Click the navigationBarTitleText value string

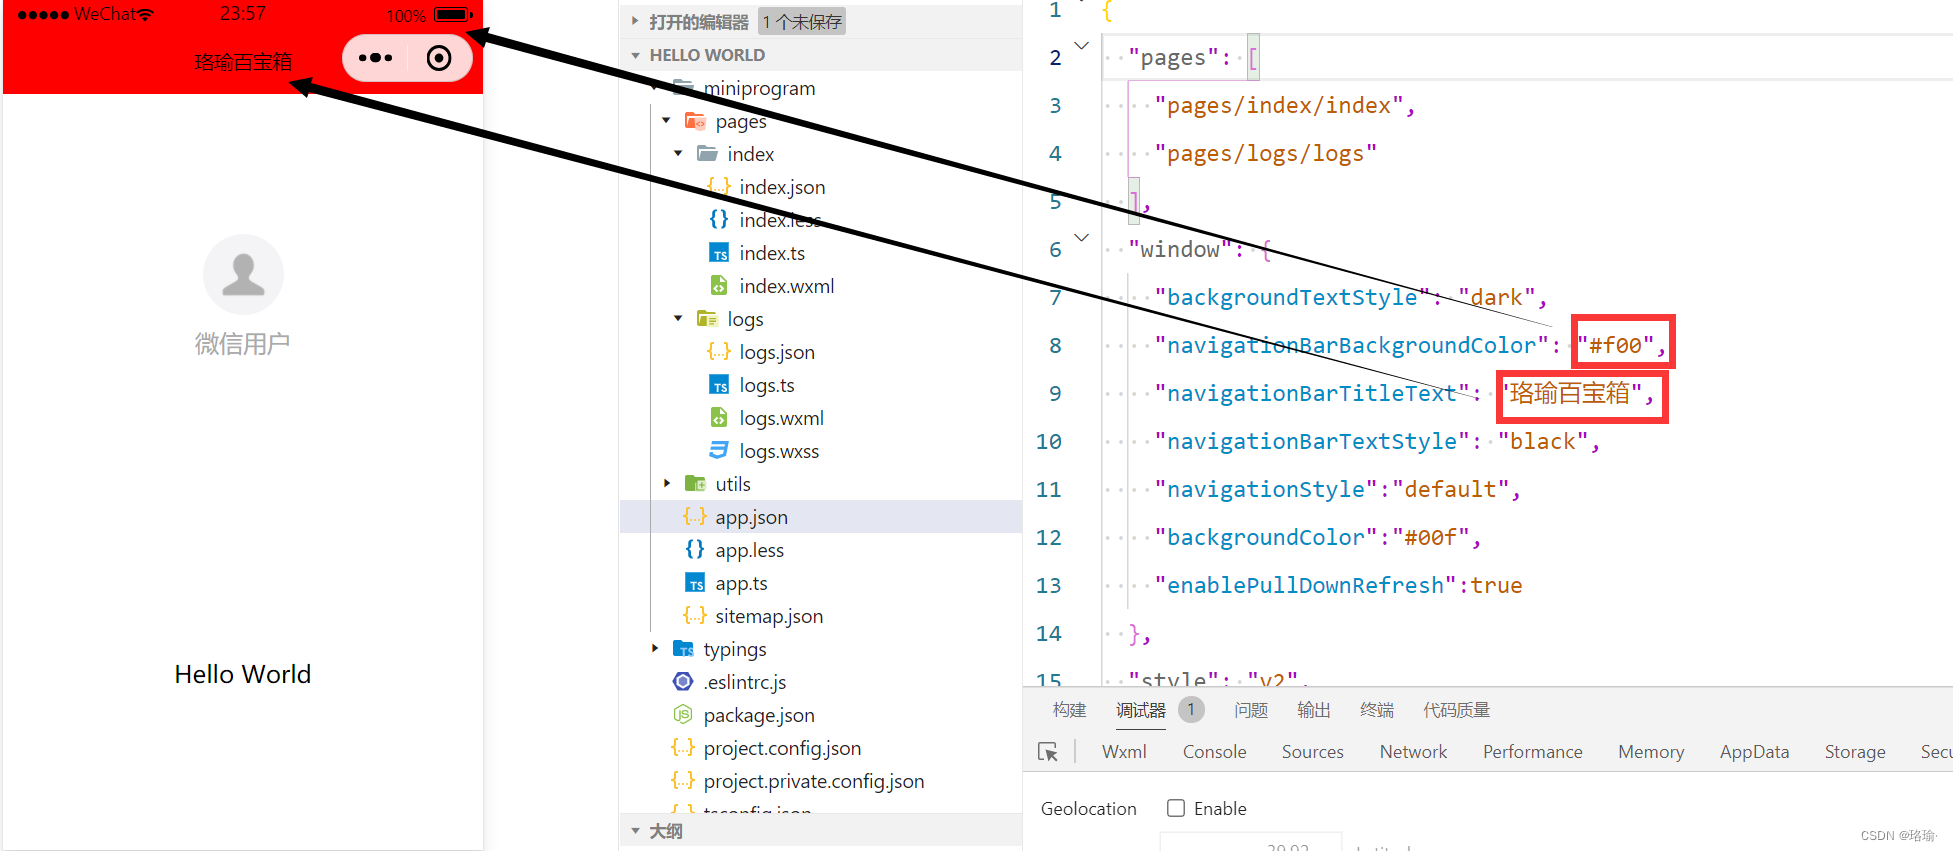[1571, 393]
